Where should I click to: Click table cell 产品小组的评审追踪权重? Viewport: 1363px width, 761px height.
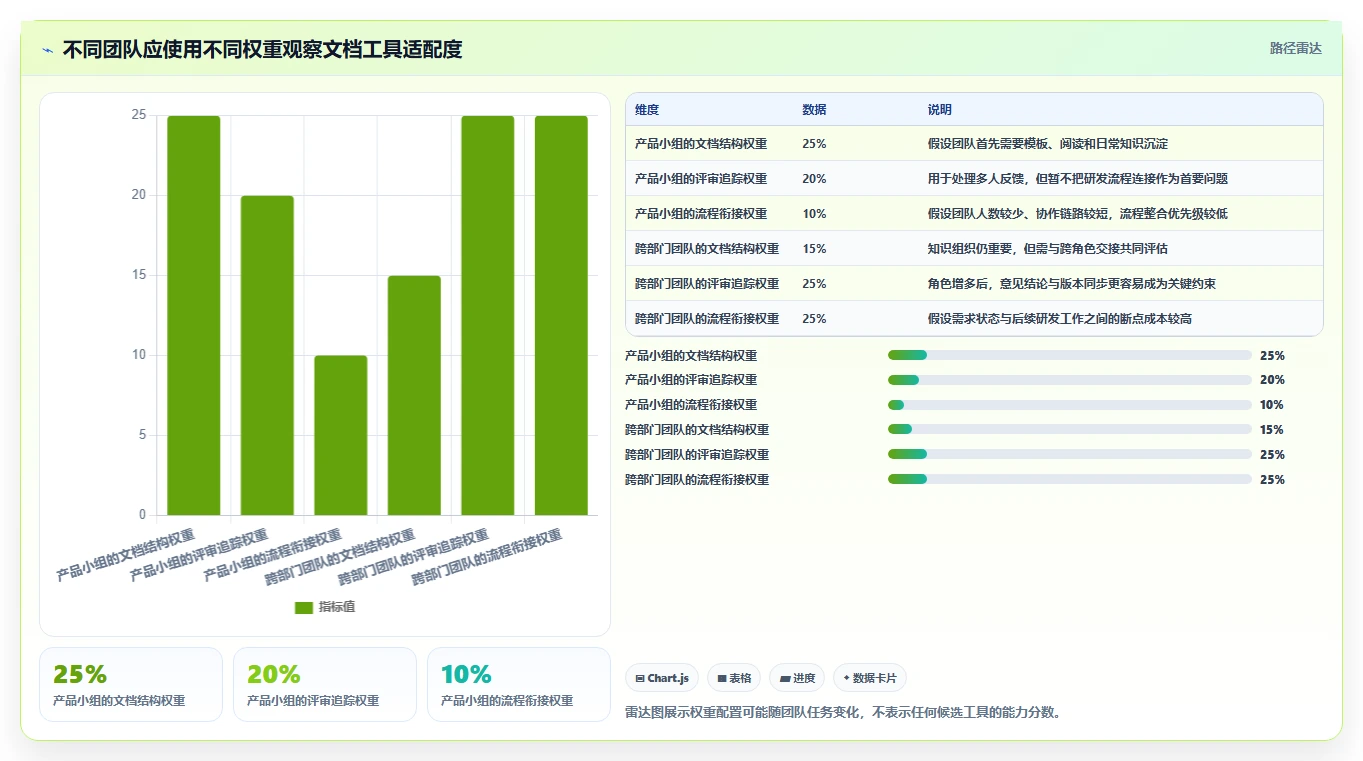[701, 179]
